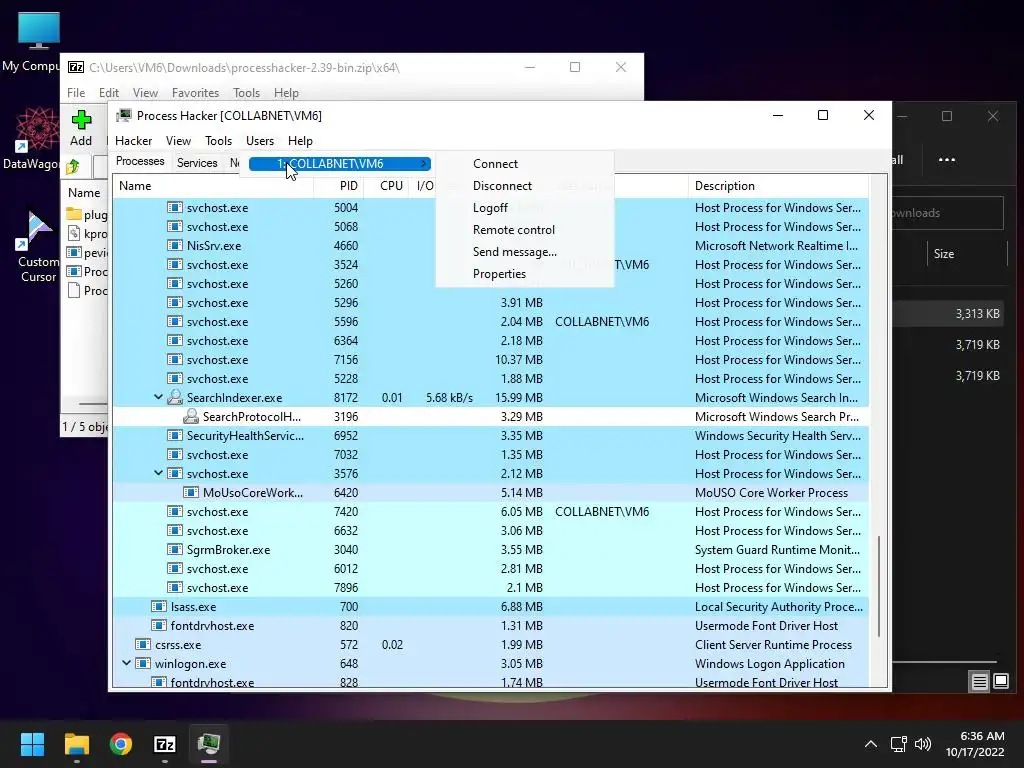The image size is (1024, 768).
Task: Switch Explorer to details view icon
Action: (979, 682)
